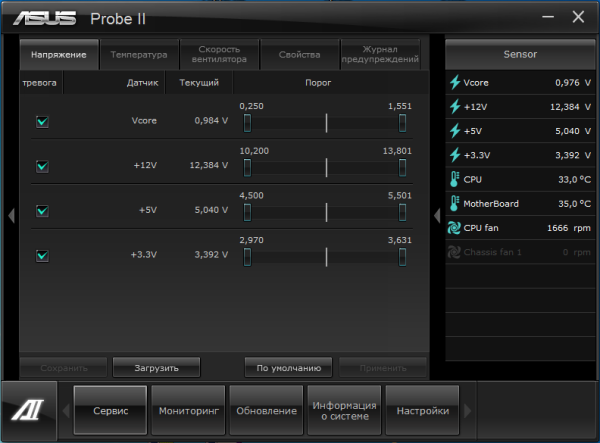Click the Применить button
The width and height of the screenshot is (600, 443).
click(x=383, y=368)
